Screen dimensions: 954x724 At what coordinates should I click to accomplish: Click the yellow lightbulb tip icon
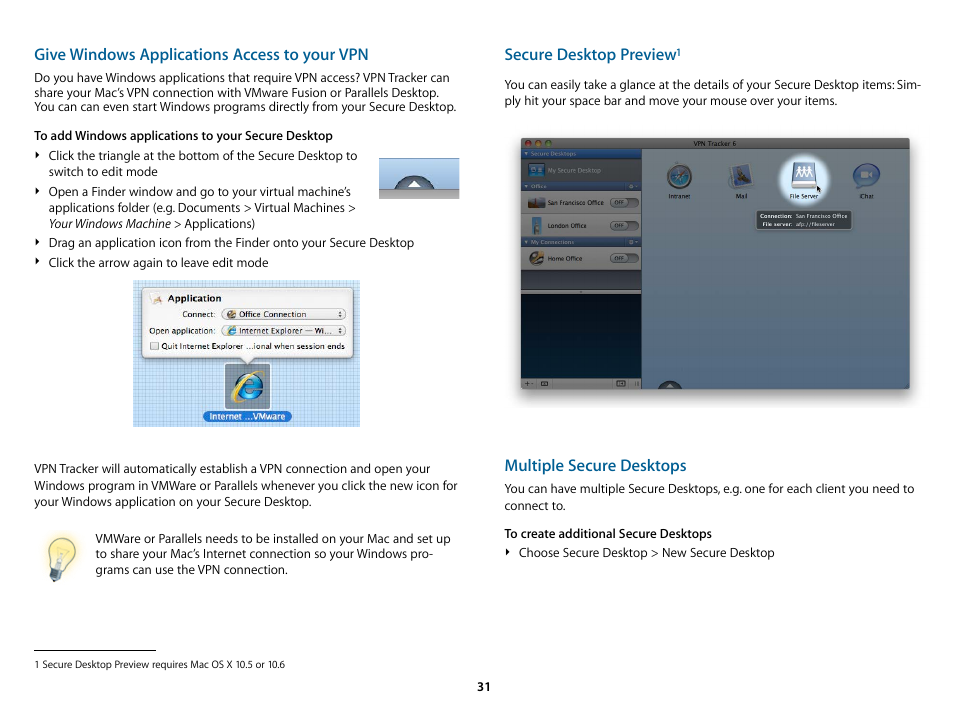[60, 558]
